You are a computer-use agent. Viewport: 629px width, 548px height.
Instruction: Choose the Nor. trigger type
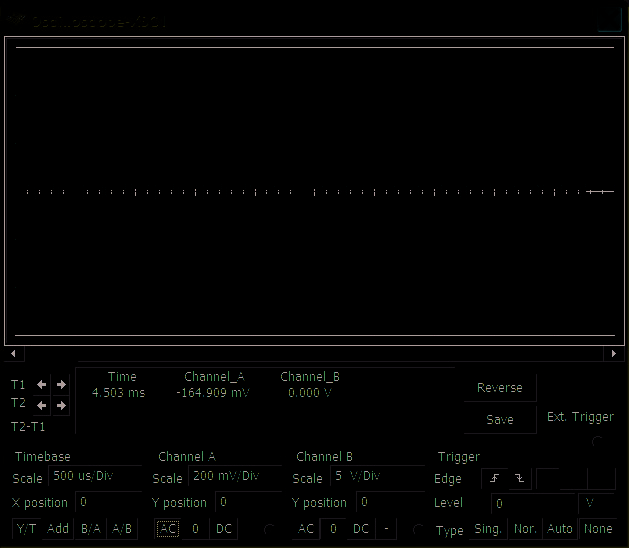coord(525,529)
